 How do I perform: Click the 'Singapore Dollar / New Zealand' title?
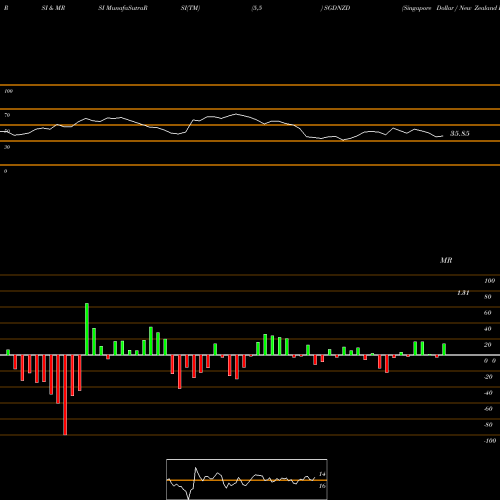coord(450,8)
